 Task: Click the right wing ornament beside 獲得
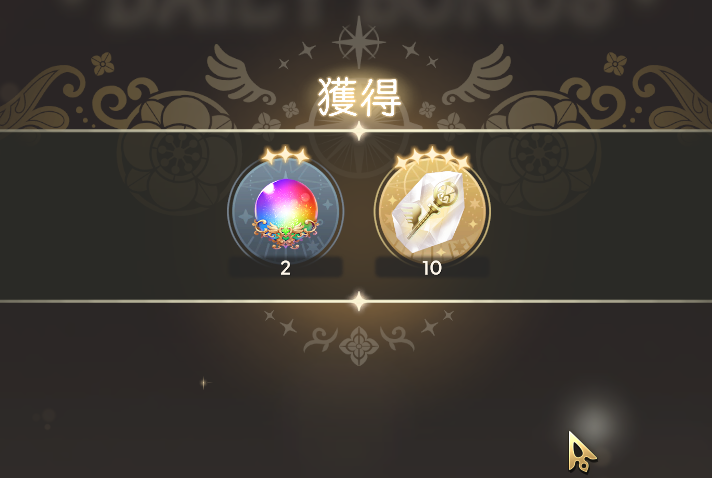pos(478,74)
